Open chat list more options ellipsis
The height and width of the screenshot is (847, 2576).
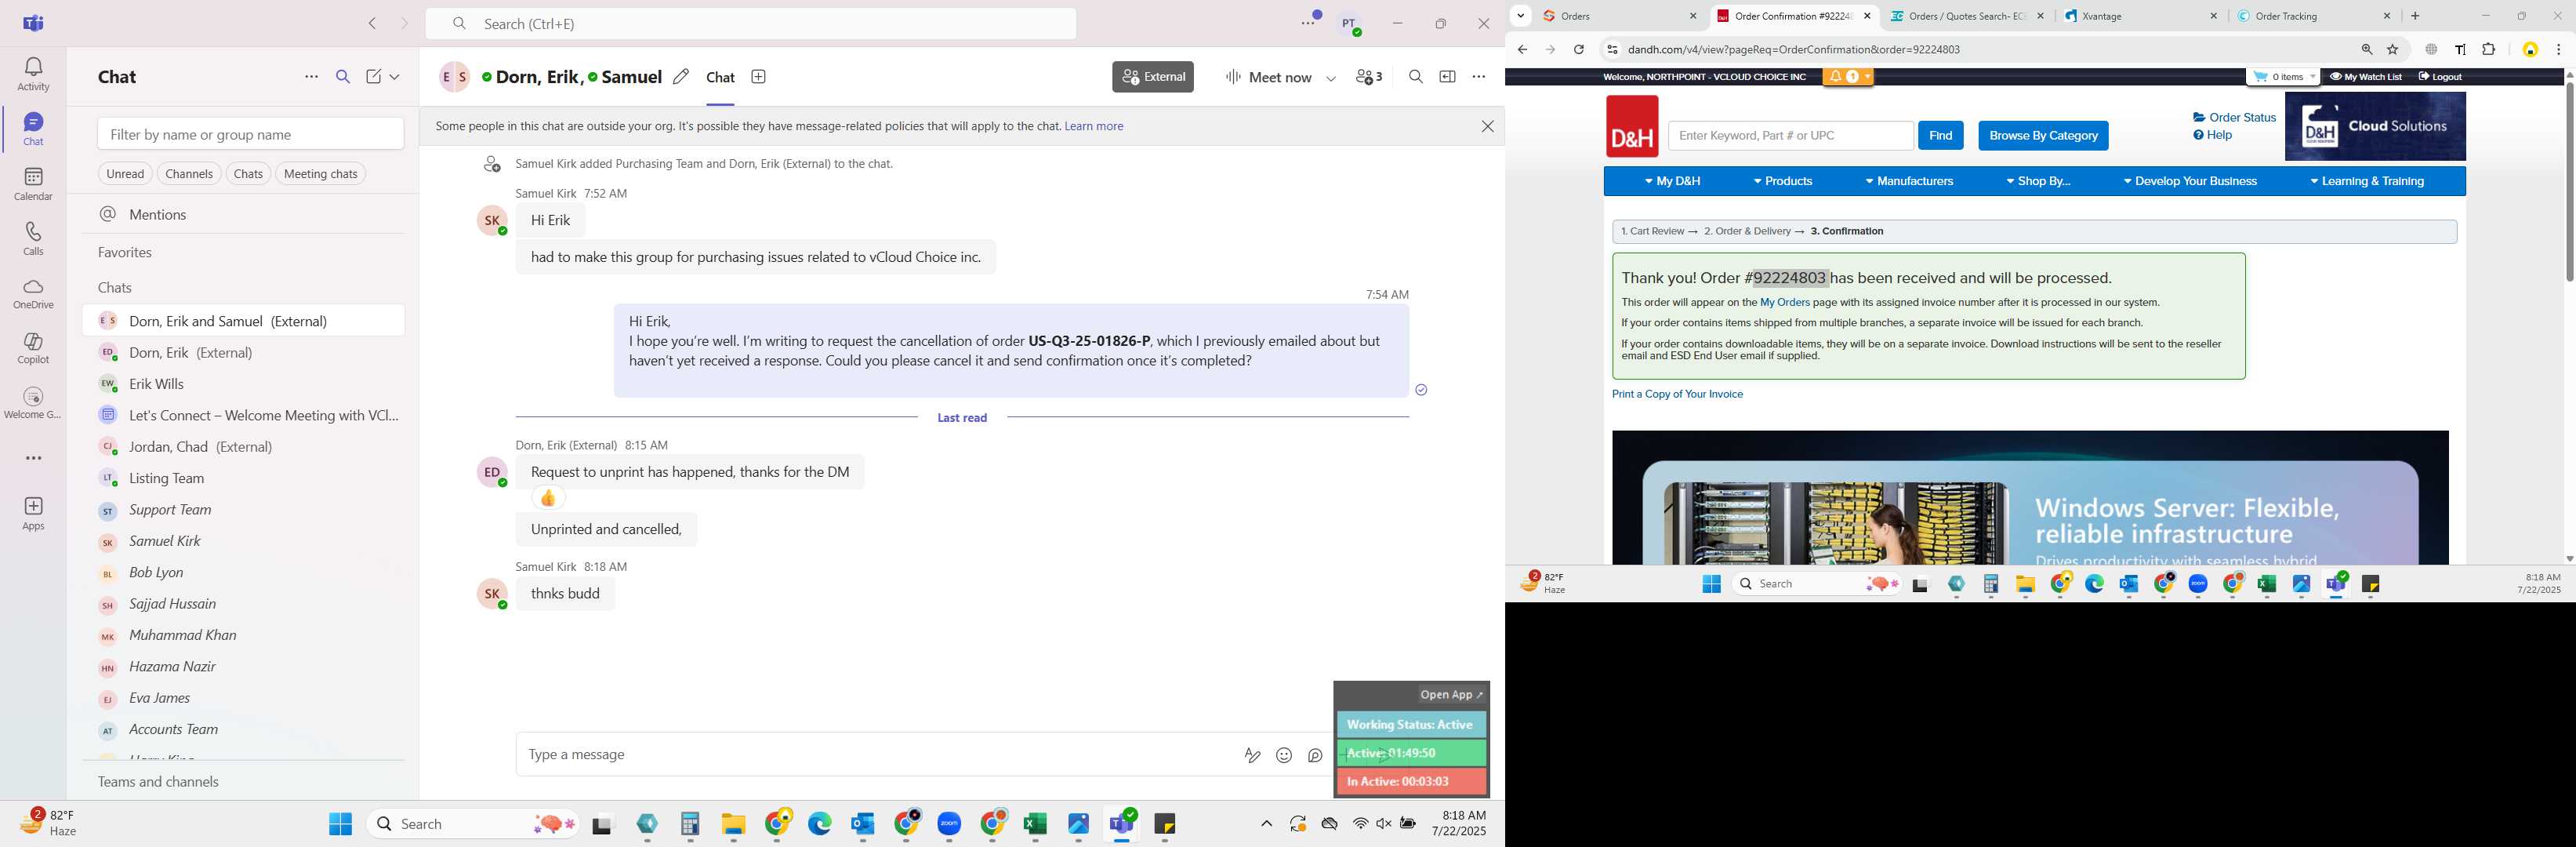click(x=311, y=77)
